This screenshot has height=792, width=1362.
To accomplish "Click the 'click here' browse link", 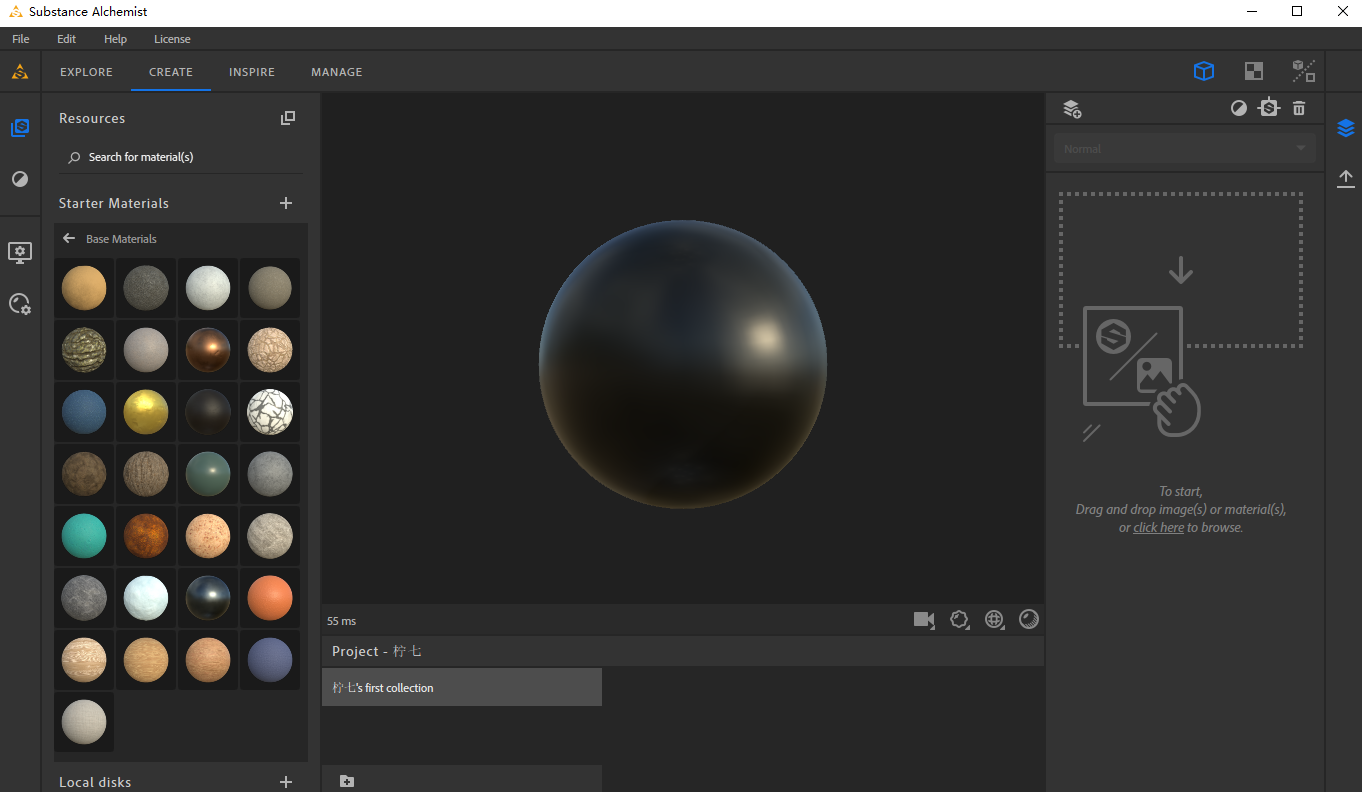I will [x=1158, y=528].
